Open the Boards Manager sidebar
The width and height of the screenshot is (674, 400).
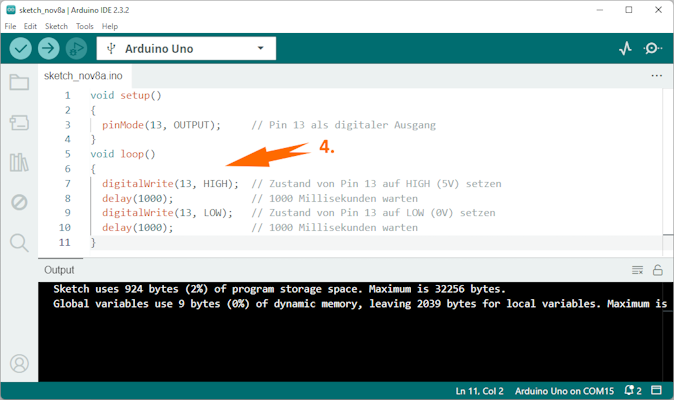tap(19, 123)
